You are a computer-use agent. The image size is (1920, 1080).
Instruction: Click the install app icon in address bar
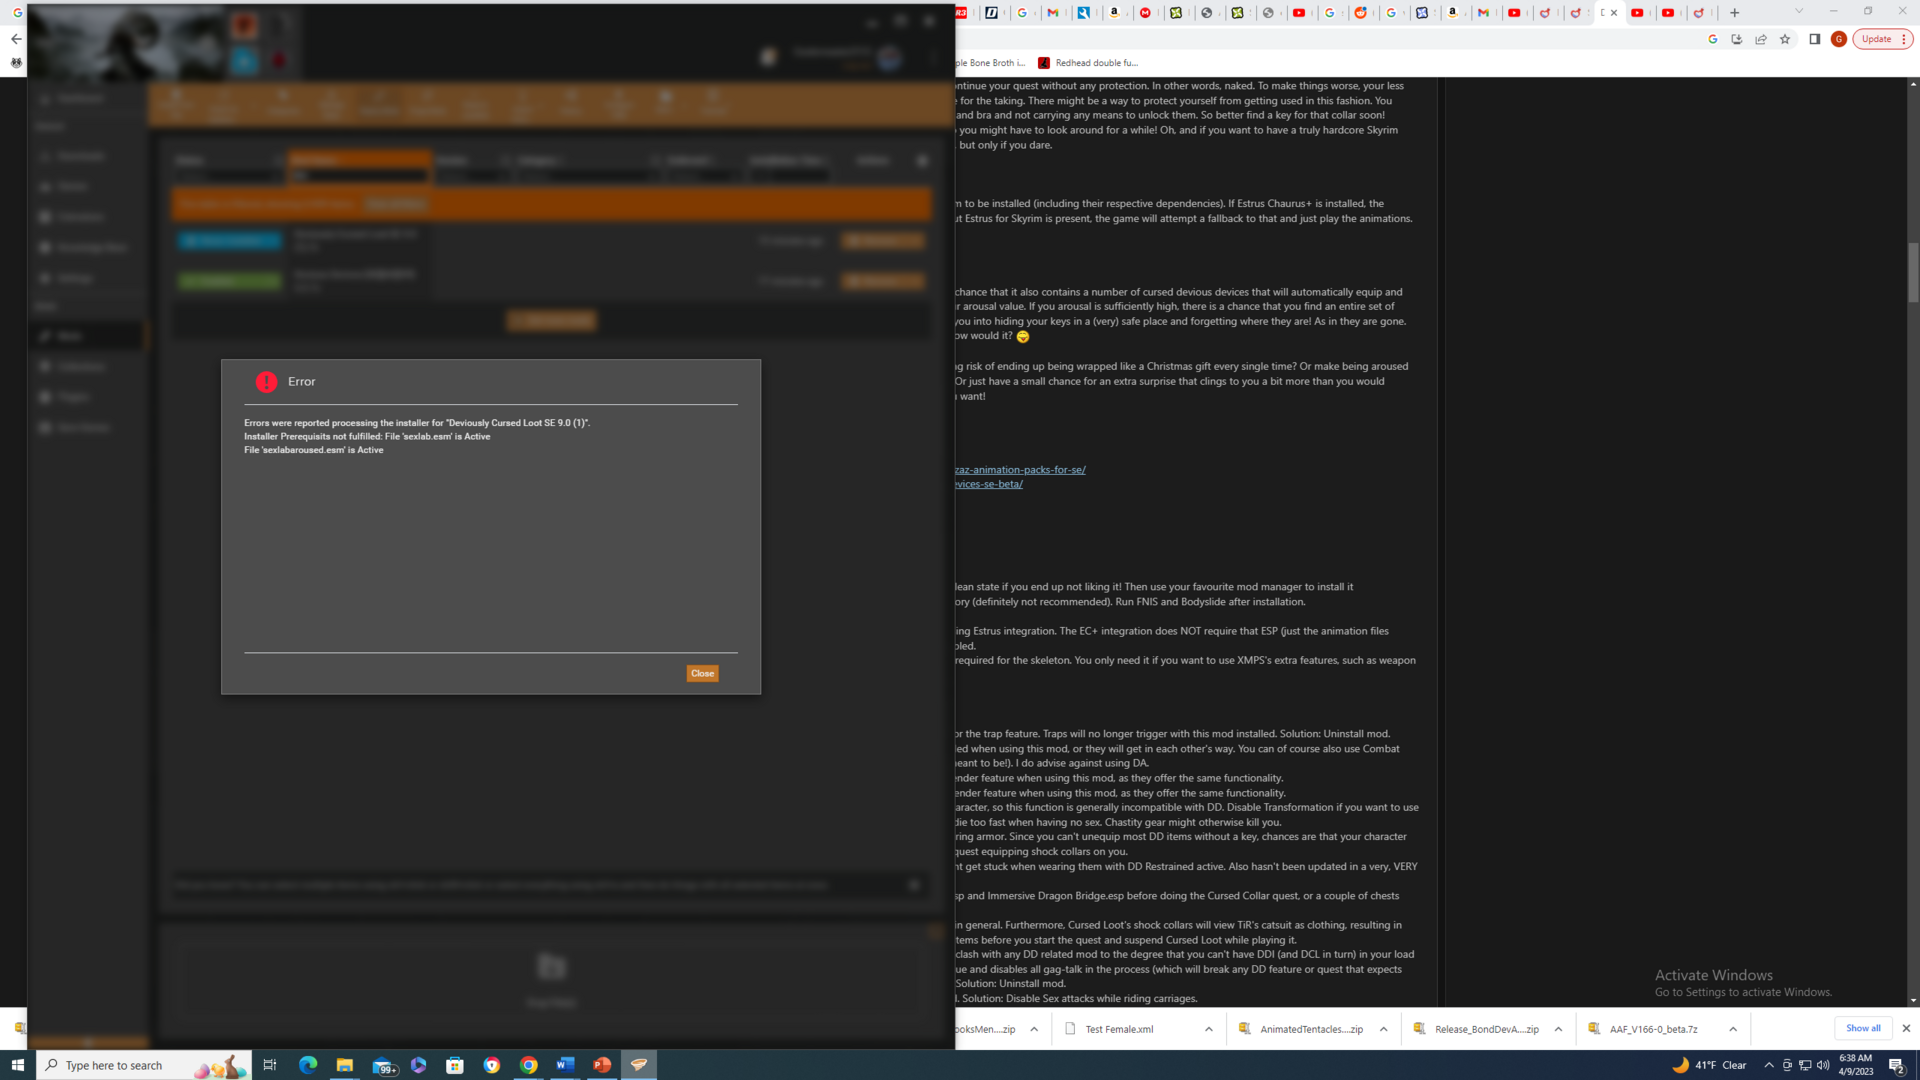click(x=1737, y=39)
